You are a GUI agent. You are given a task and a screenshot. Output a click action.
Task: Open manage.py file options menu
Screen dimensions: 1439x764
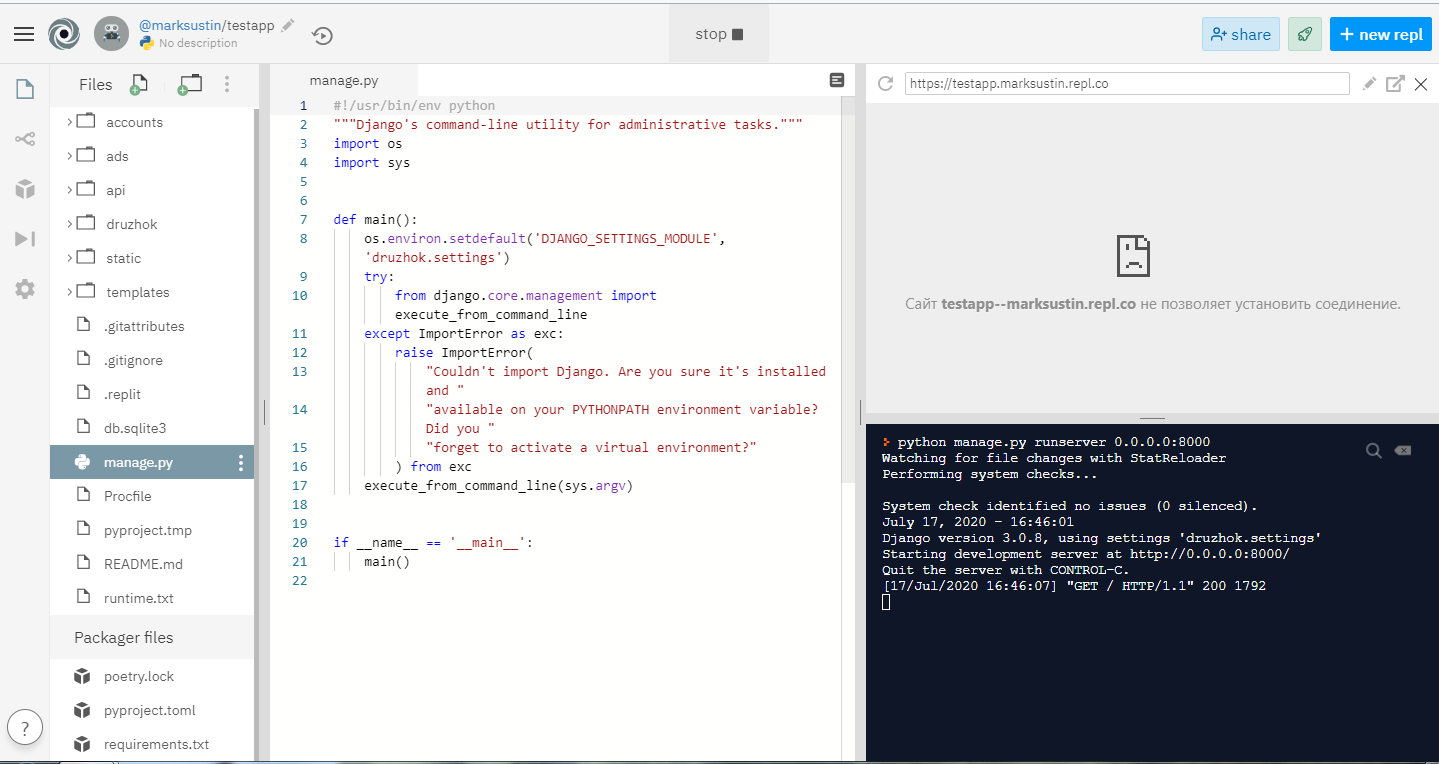tap(240, 463)
